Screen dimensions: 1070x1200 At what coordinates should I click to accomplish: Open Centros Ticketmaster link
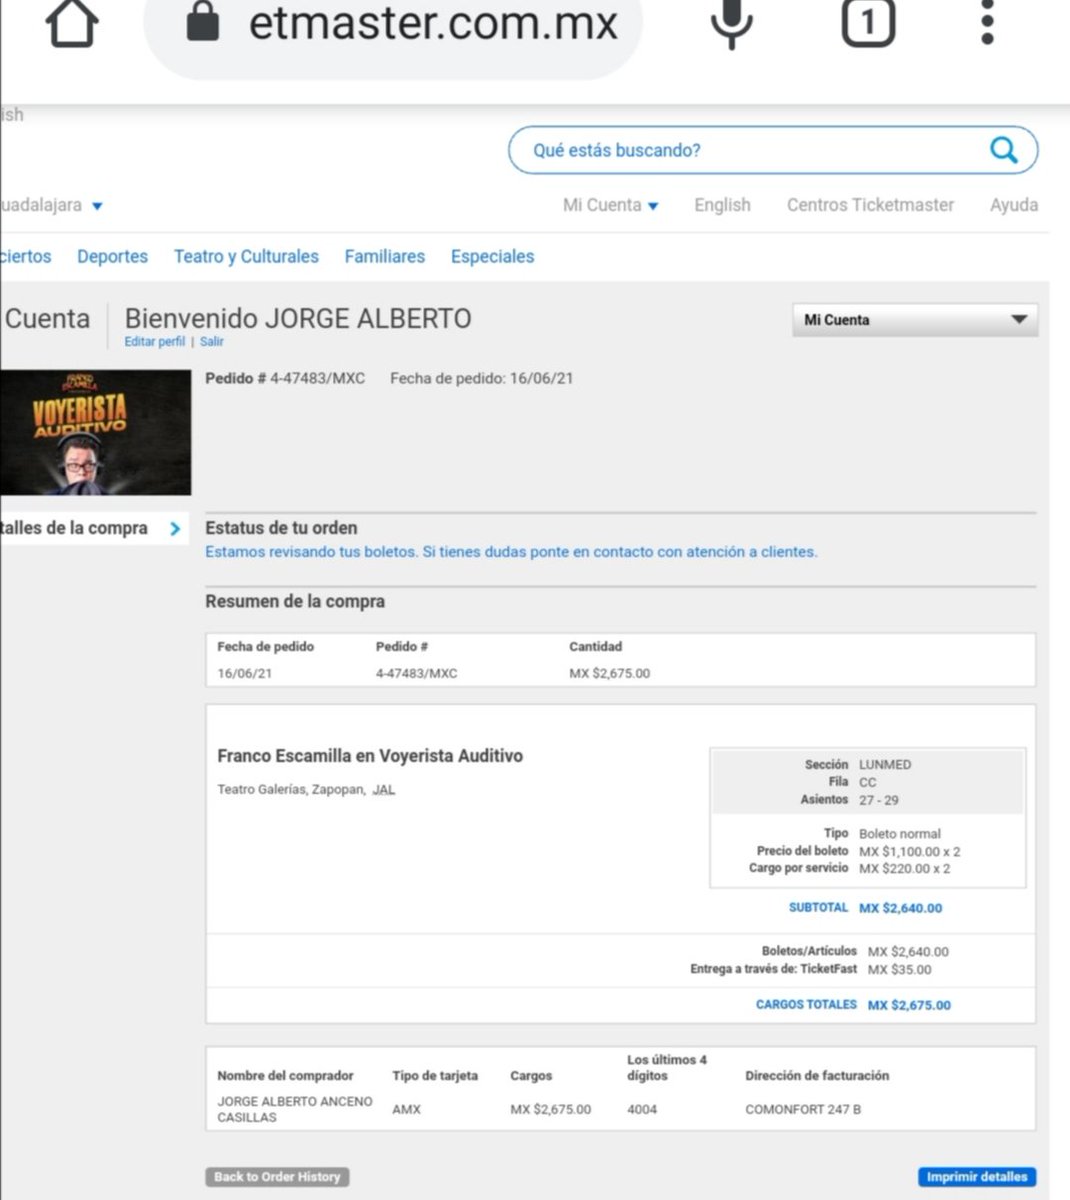coord(870,205)
